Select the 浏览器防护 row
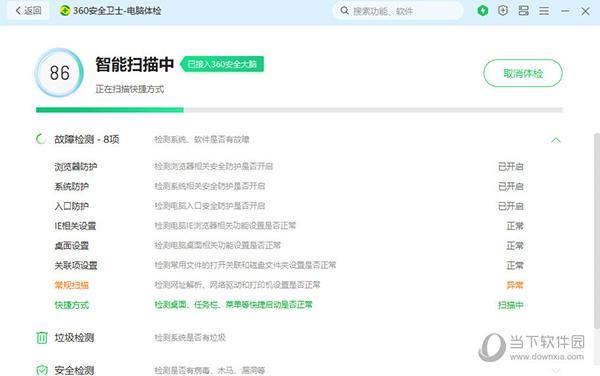The height and width of the screenshot is (376, 600). (289, 167)
